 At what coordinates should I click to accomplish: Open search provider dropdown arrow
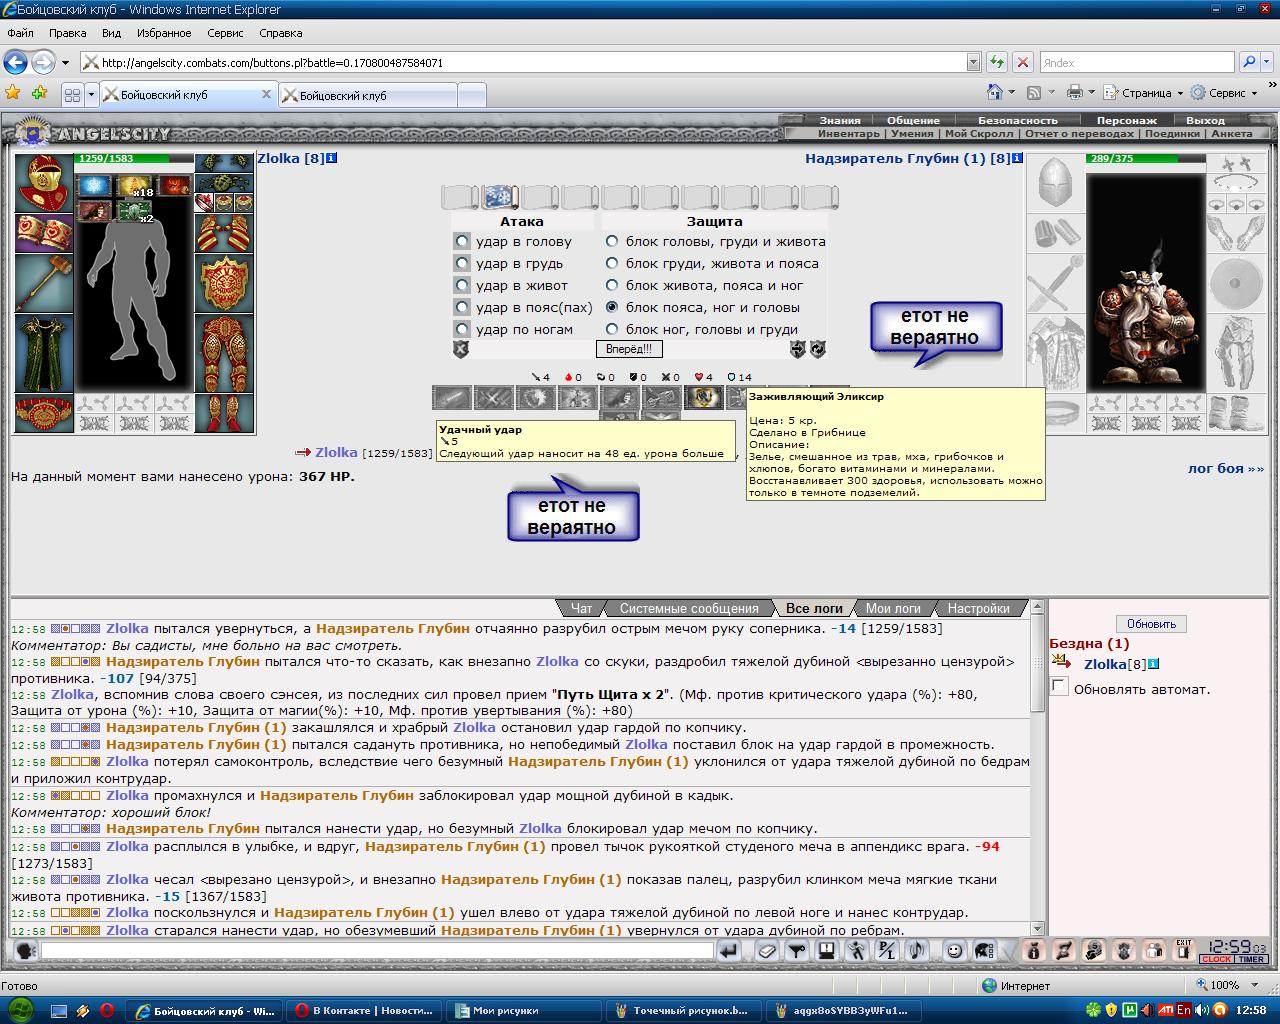(1267, 62)
